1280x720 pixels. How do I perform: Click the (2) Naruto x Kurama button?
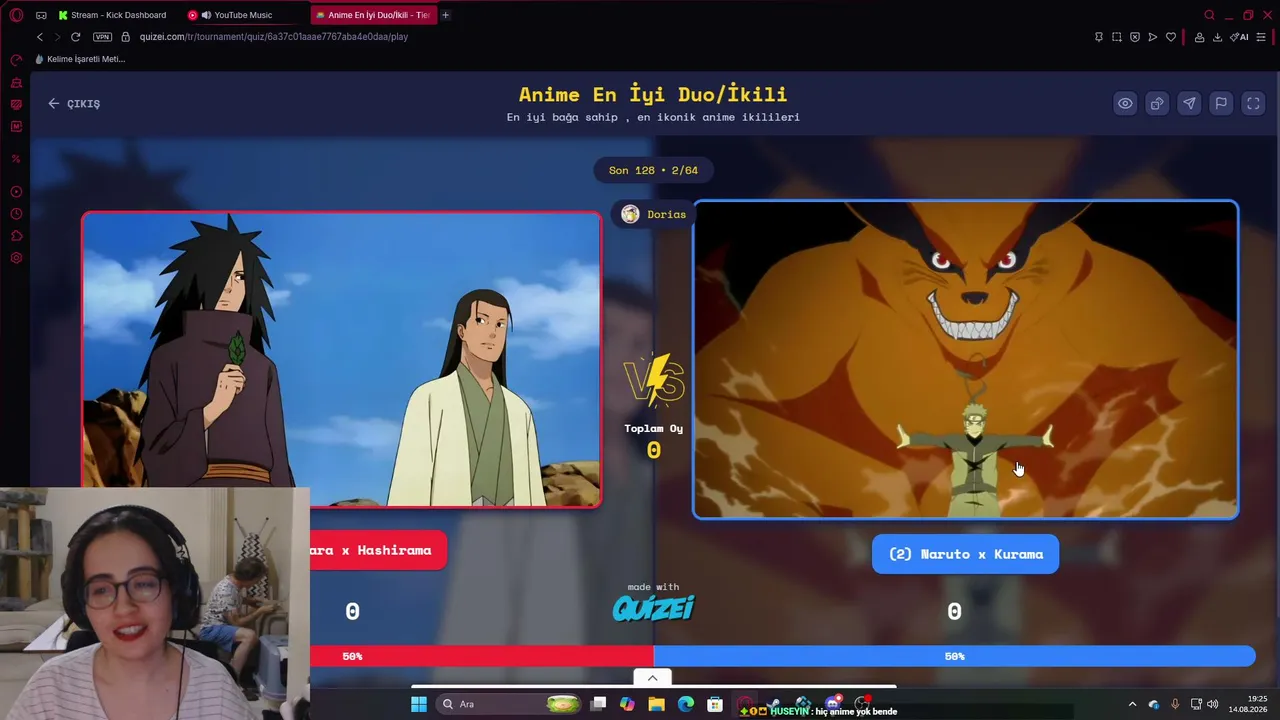(x=965, y=554)
